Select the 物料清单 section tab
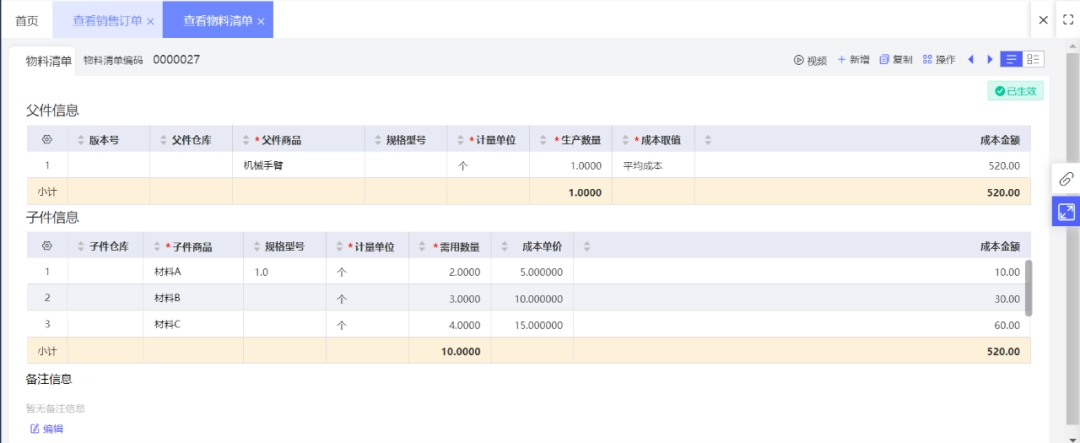 pyautogui.click(x=48, y=60)
